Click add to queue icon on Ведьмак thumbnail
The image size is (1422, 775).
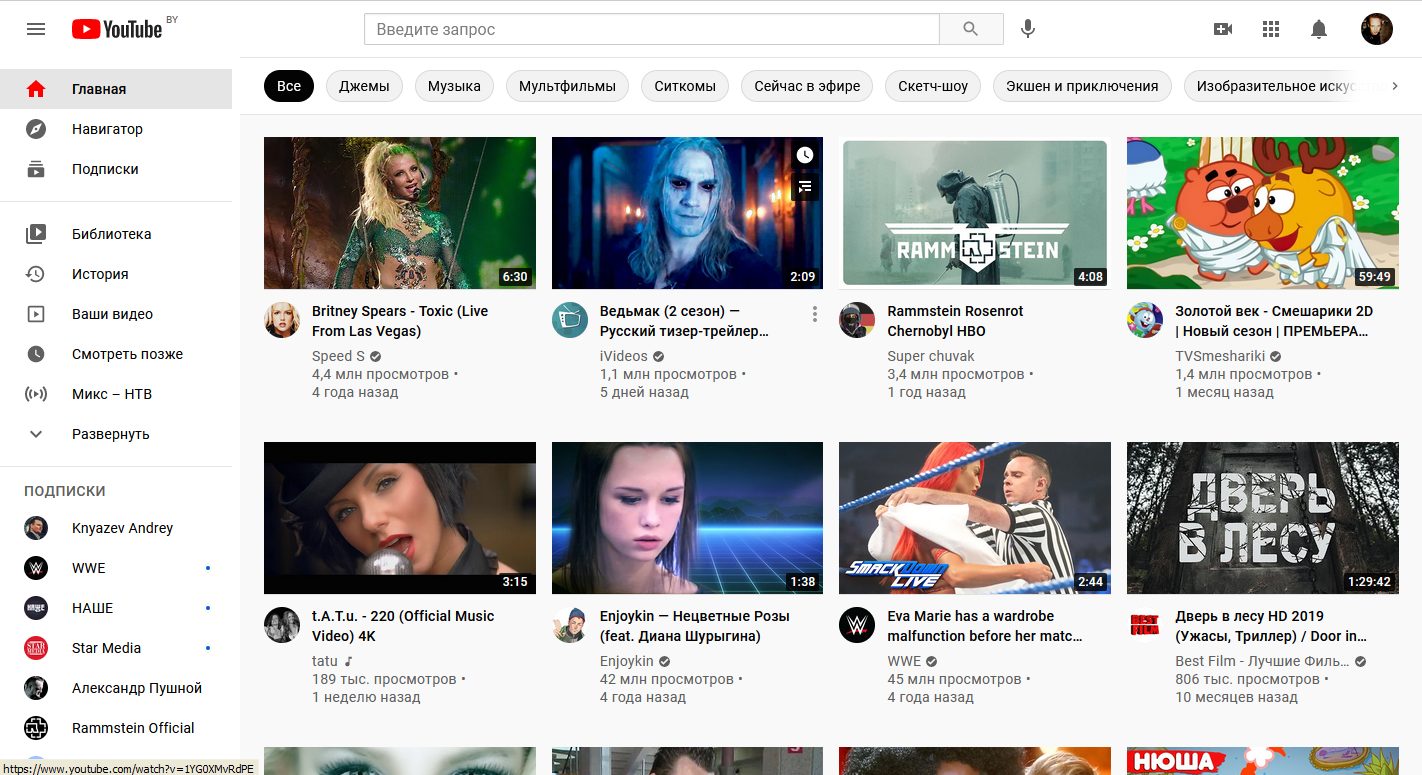coord(805,186)
